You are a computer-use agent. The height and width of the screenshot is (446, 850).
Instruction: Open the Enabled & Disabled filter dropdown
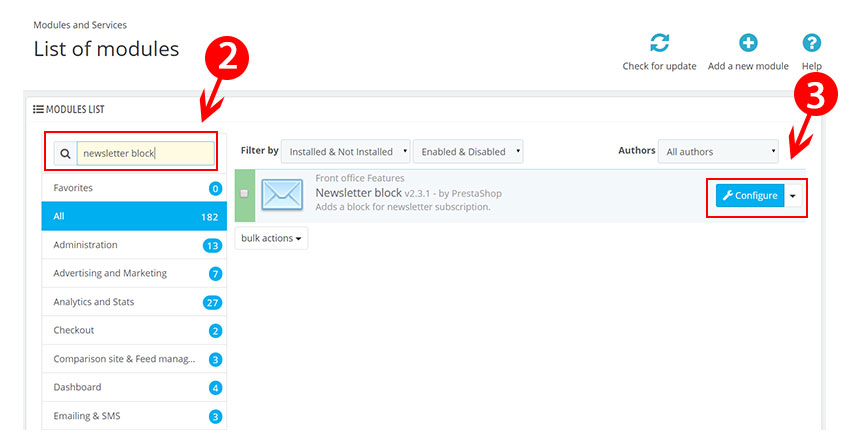coord(468,152)
